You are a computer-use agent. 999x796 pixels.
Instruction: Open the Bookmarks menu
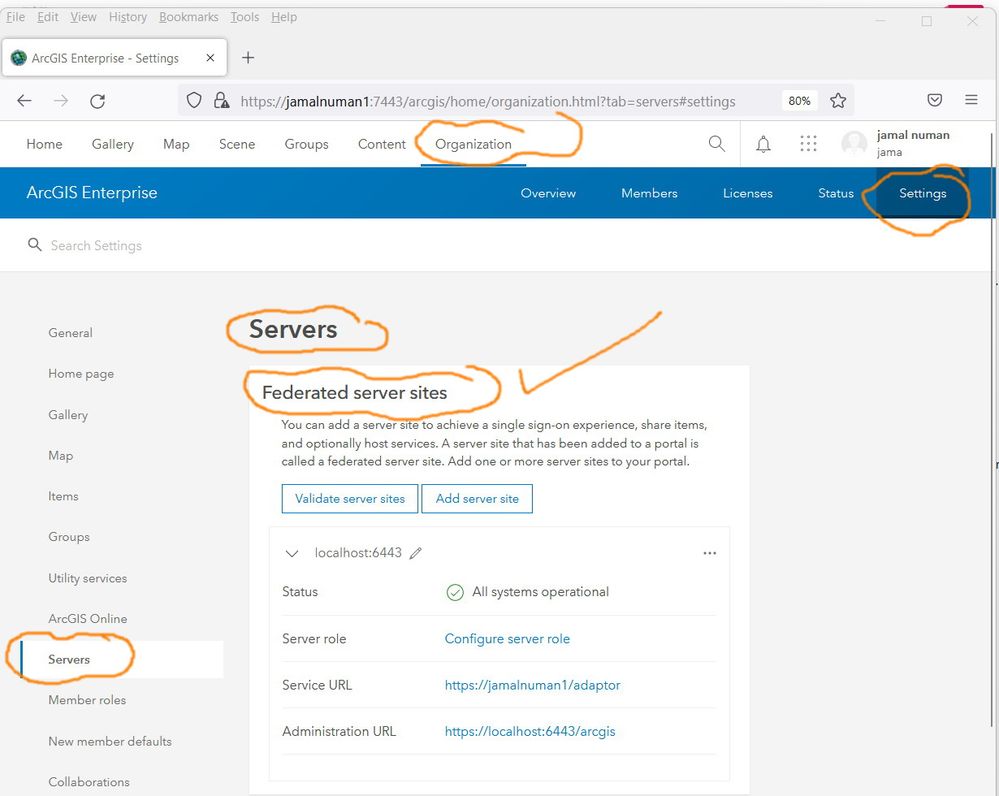(x=189, y=17)
